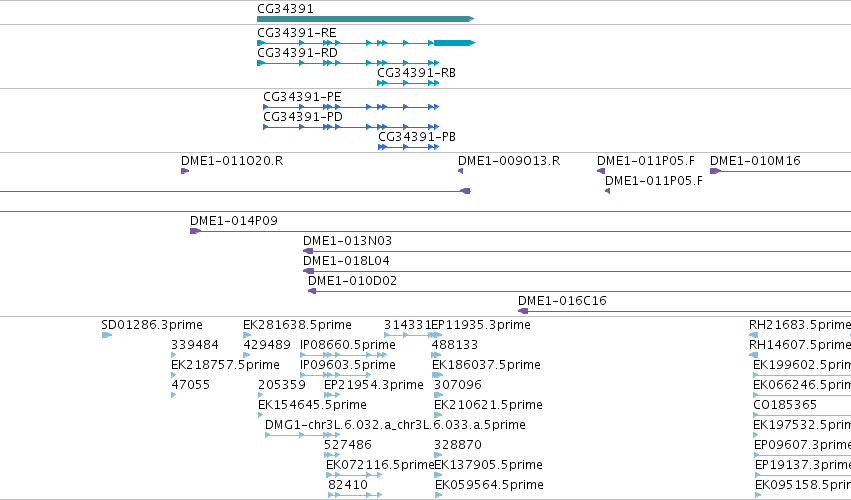Image resolution: width=851 pixels, height=500 pixels.
Task: Click the EK095158.5prime EST label
Action: 803,486
